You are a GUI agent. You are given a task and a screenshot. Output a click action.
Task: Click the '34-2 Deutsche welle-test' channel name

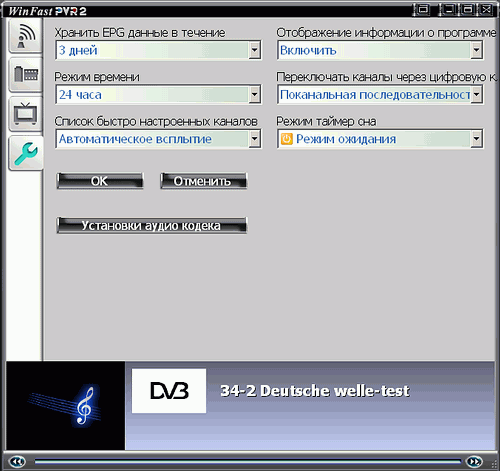tap(315, 391)
